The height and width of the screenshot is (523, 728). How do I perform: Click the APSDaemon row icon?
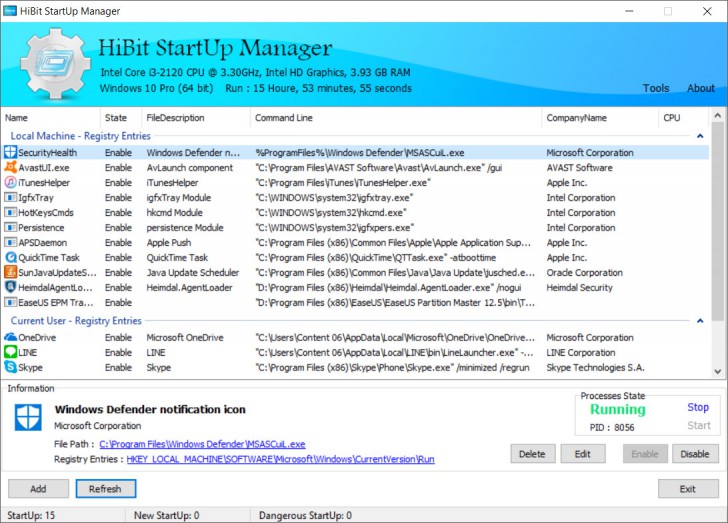pos(10,242)
